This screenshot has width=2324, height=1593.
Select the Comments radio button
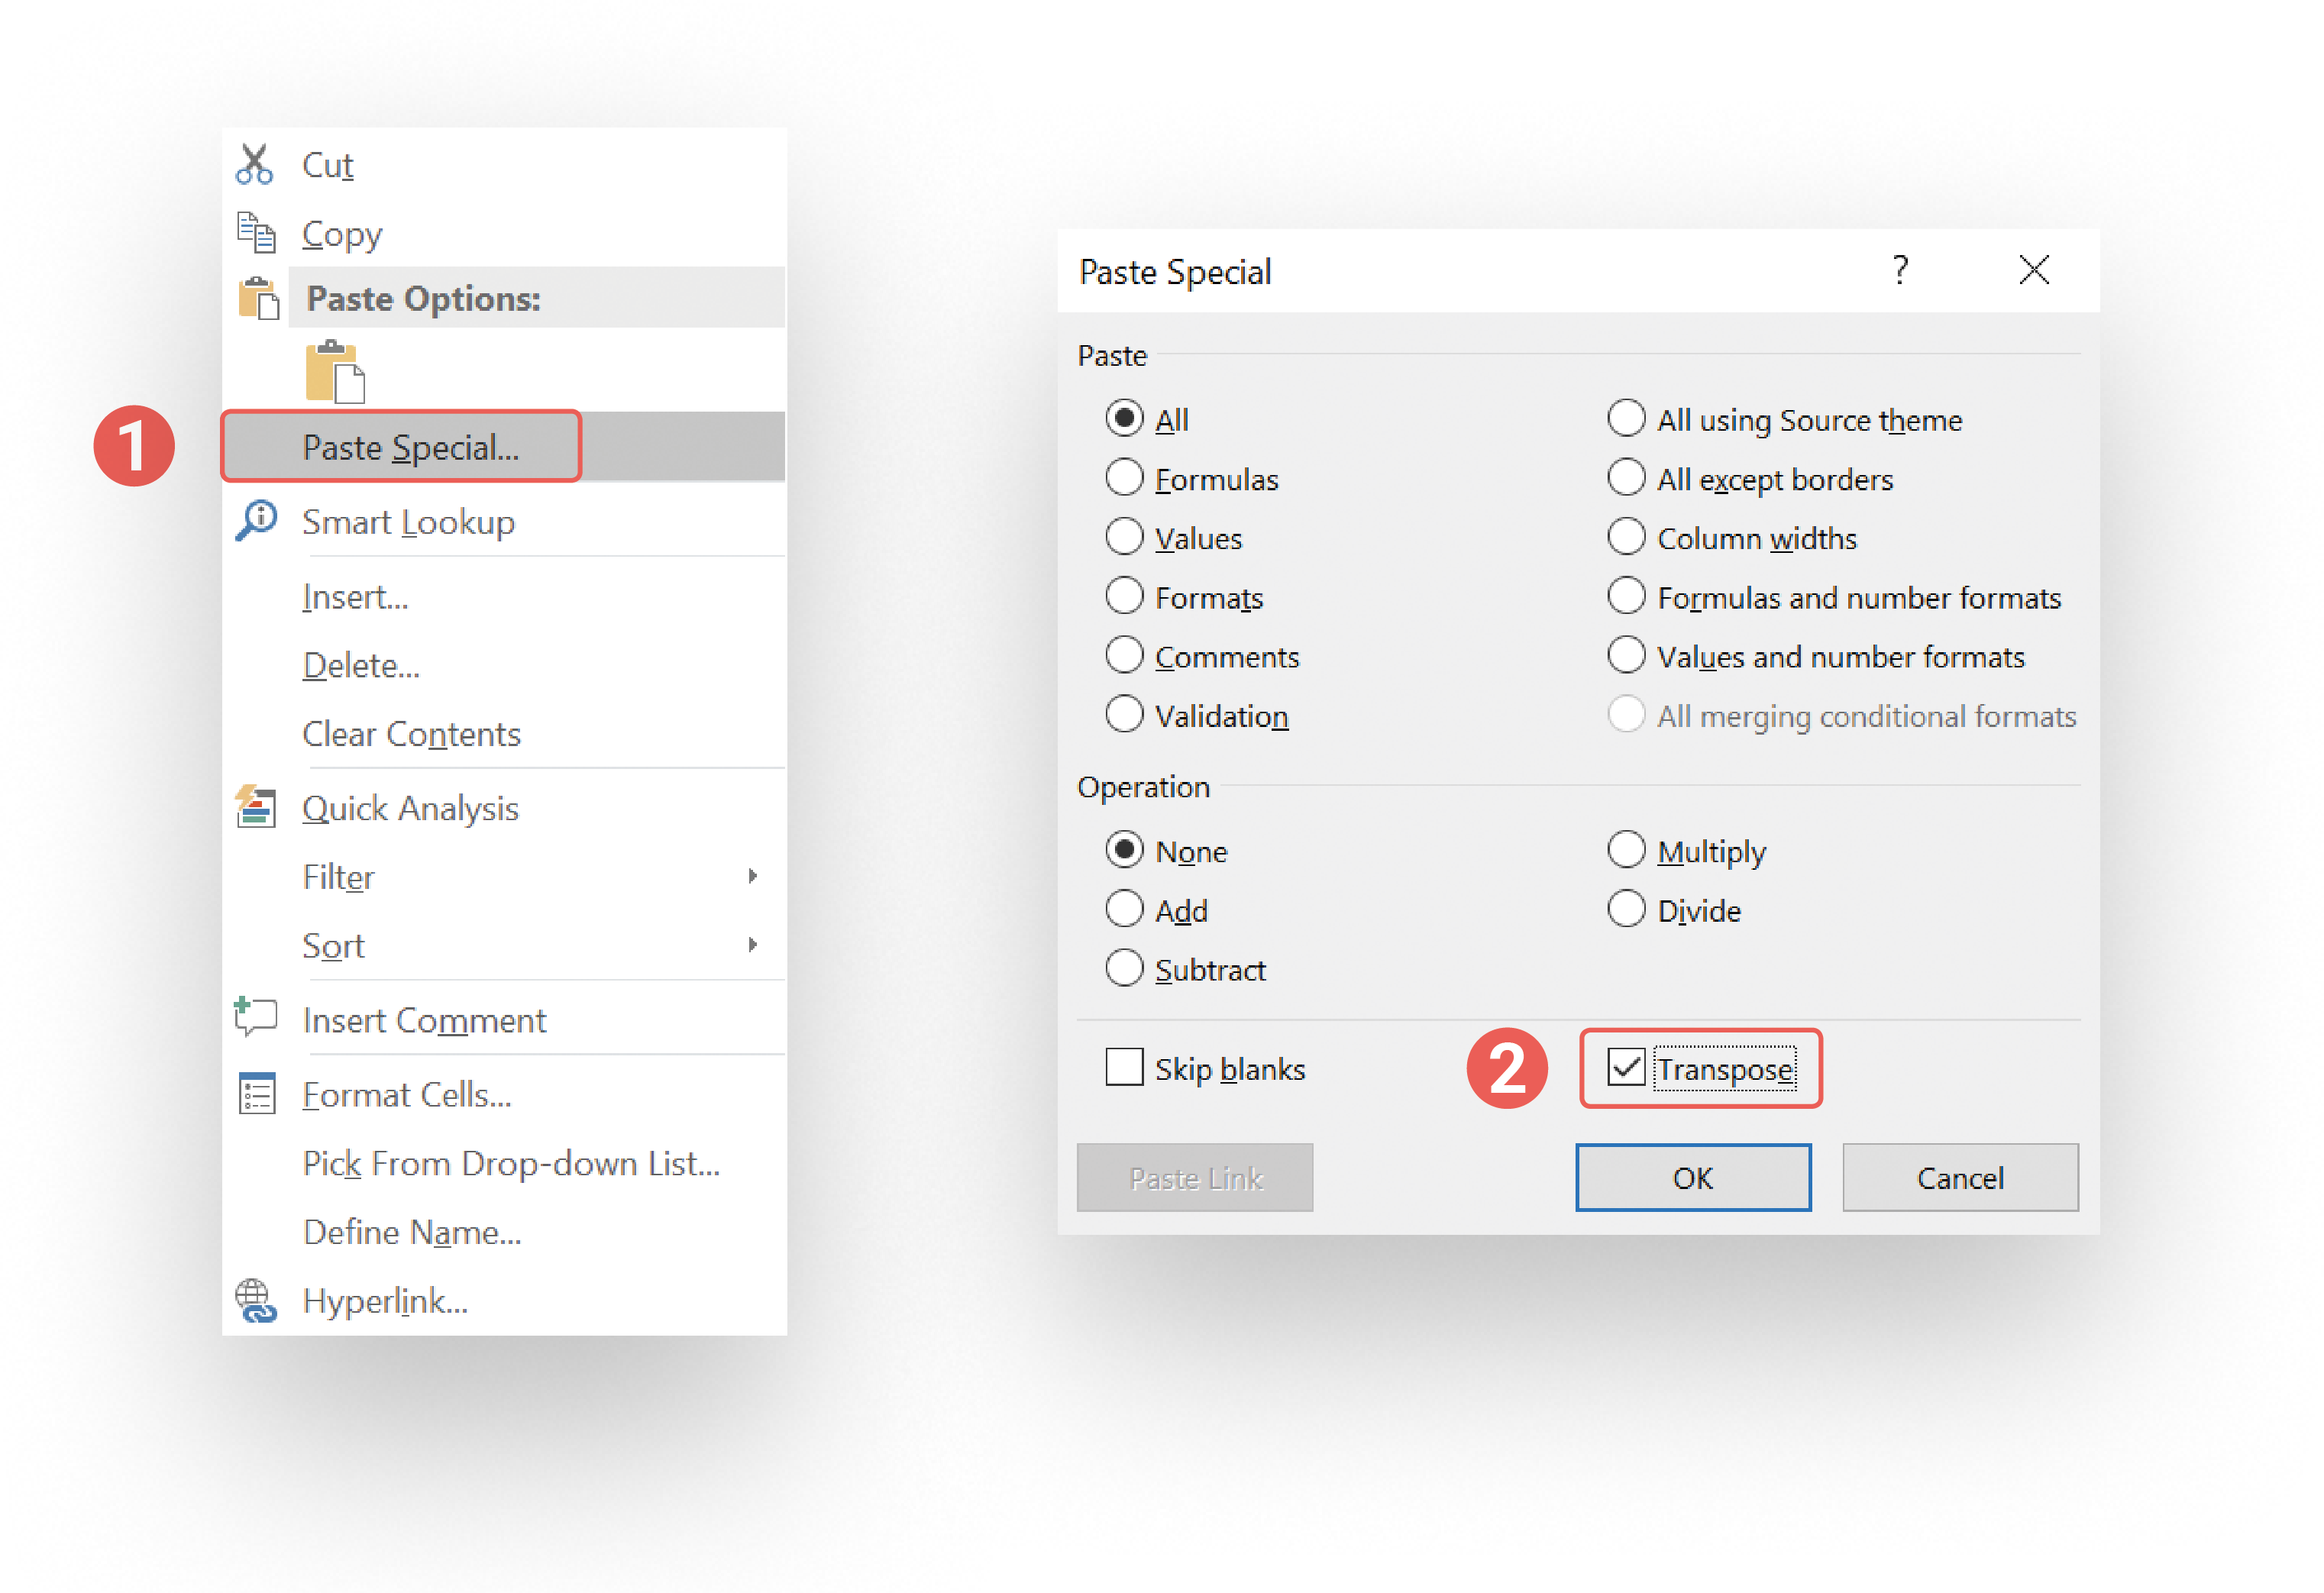1125,655
